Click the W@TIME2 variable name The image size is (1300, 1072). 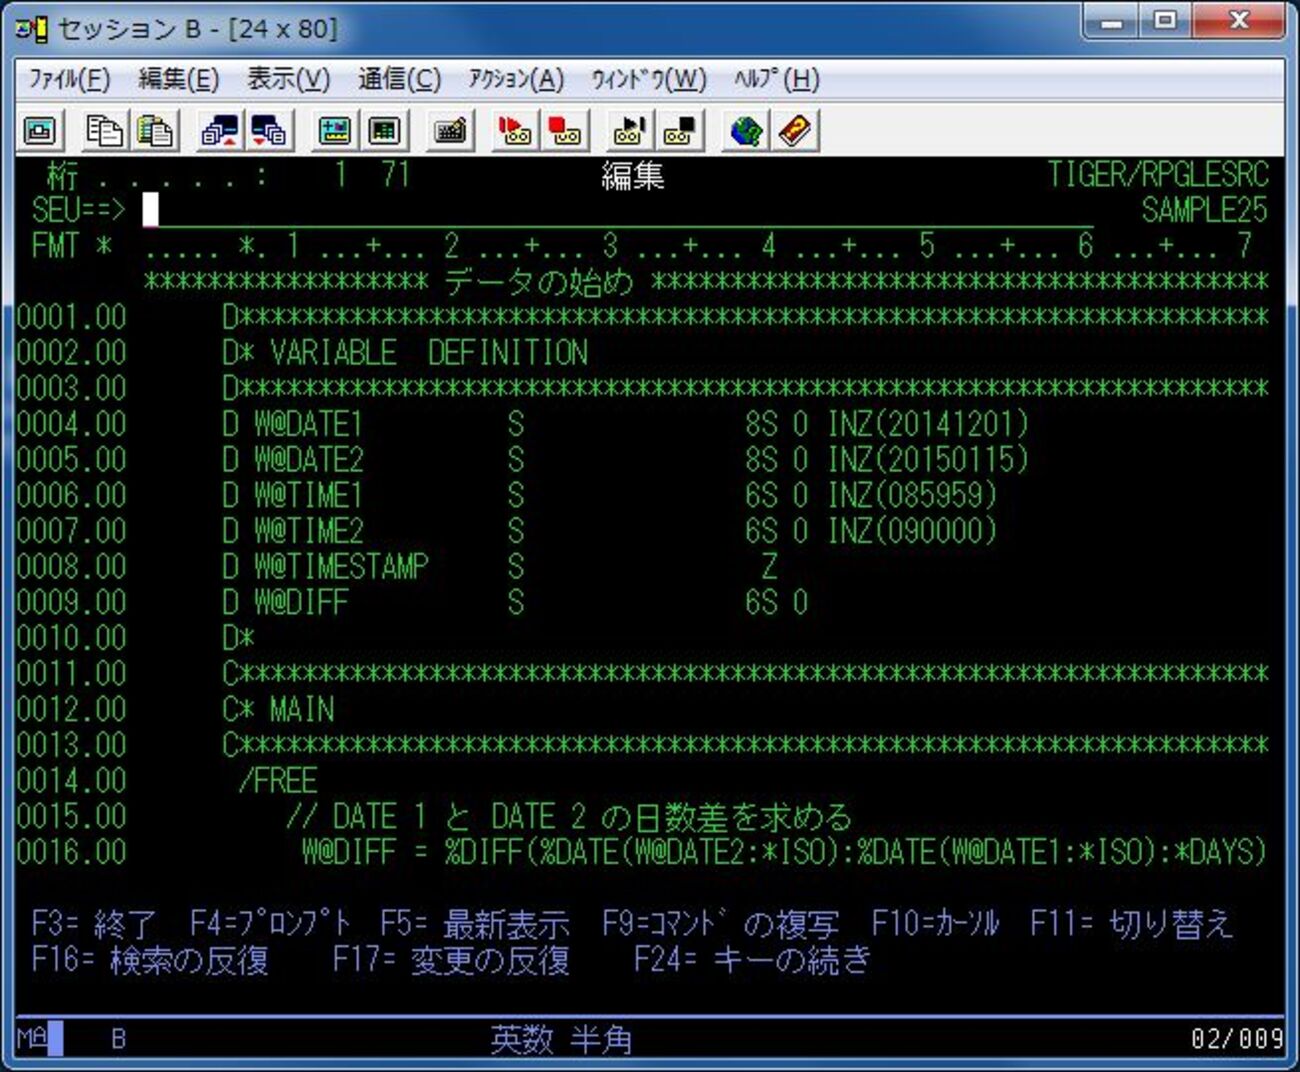click(308, 531)
